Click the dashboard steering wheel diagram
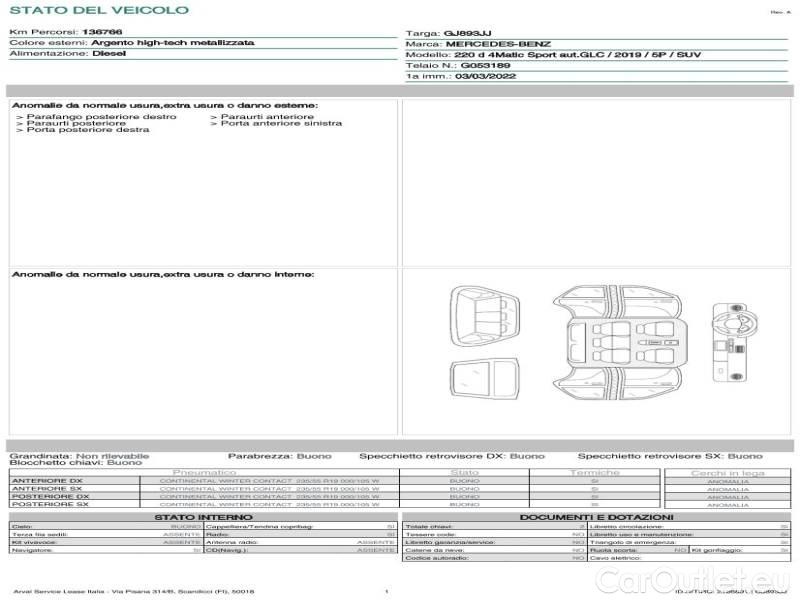This screenshot has height=600, width=800. 734,342
